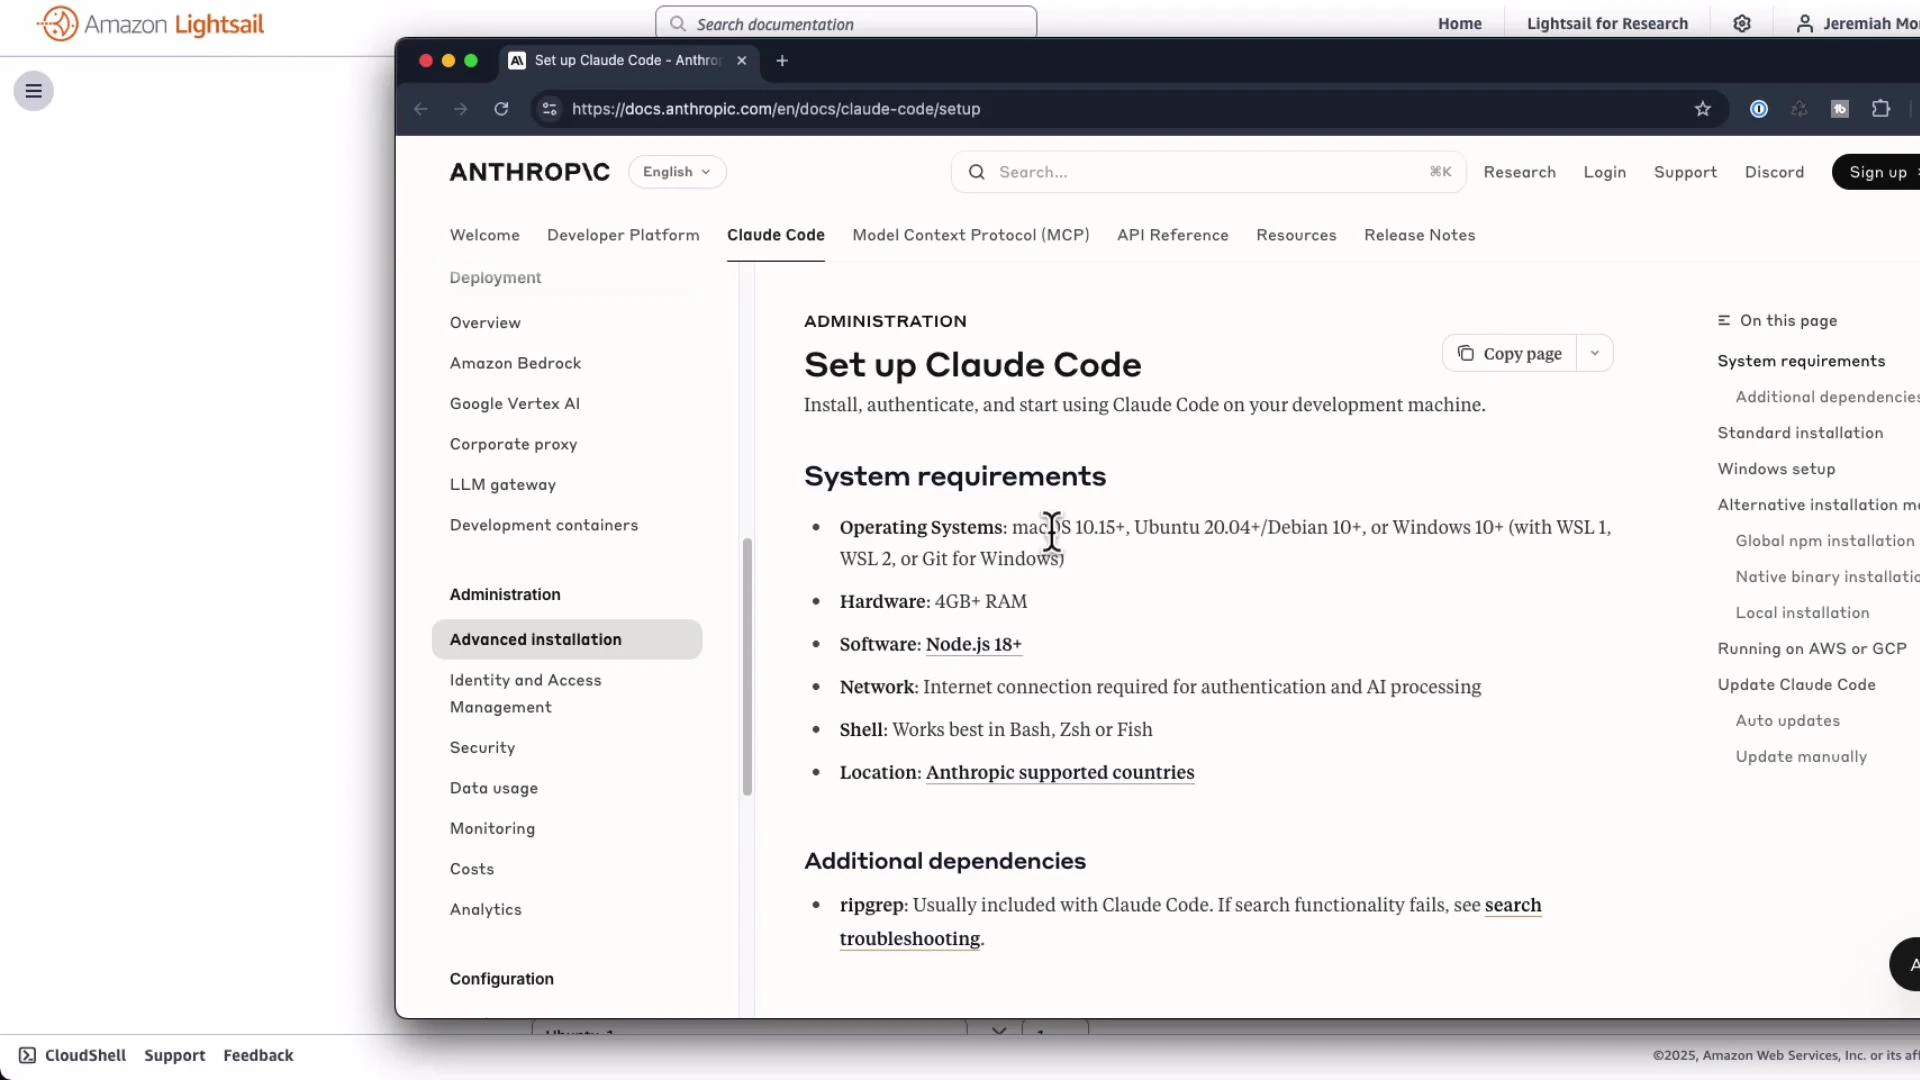Jump to Windows setup section
The image size is (1920, 1080).
tap(1776, 468)
